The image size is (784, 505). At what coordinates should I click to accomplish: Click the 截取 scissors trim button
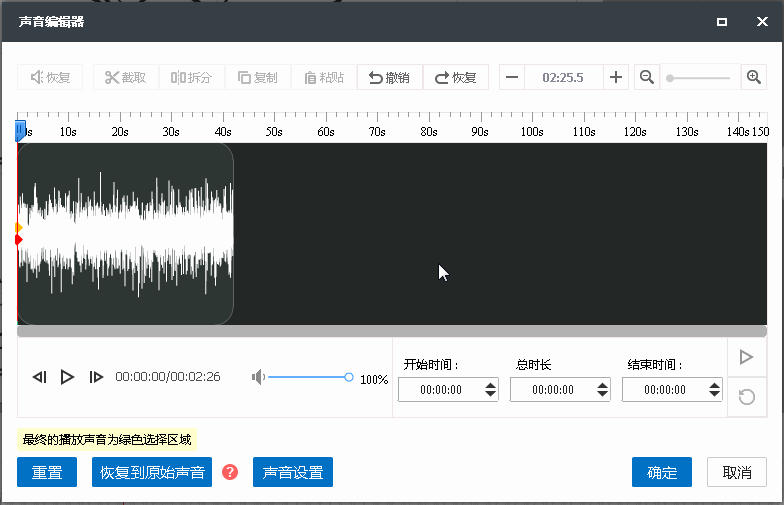126,78
